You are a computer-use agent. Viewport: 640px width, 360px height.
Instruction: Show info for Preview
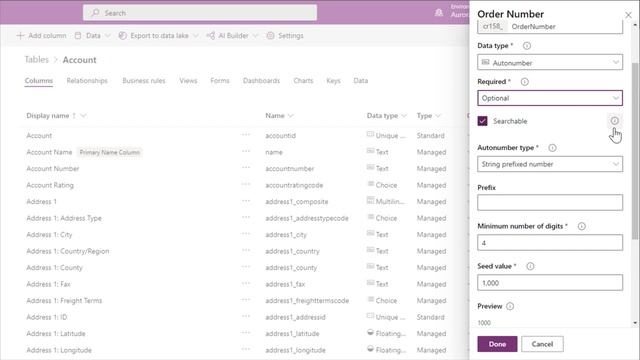(510, 306)
